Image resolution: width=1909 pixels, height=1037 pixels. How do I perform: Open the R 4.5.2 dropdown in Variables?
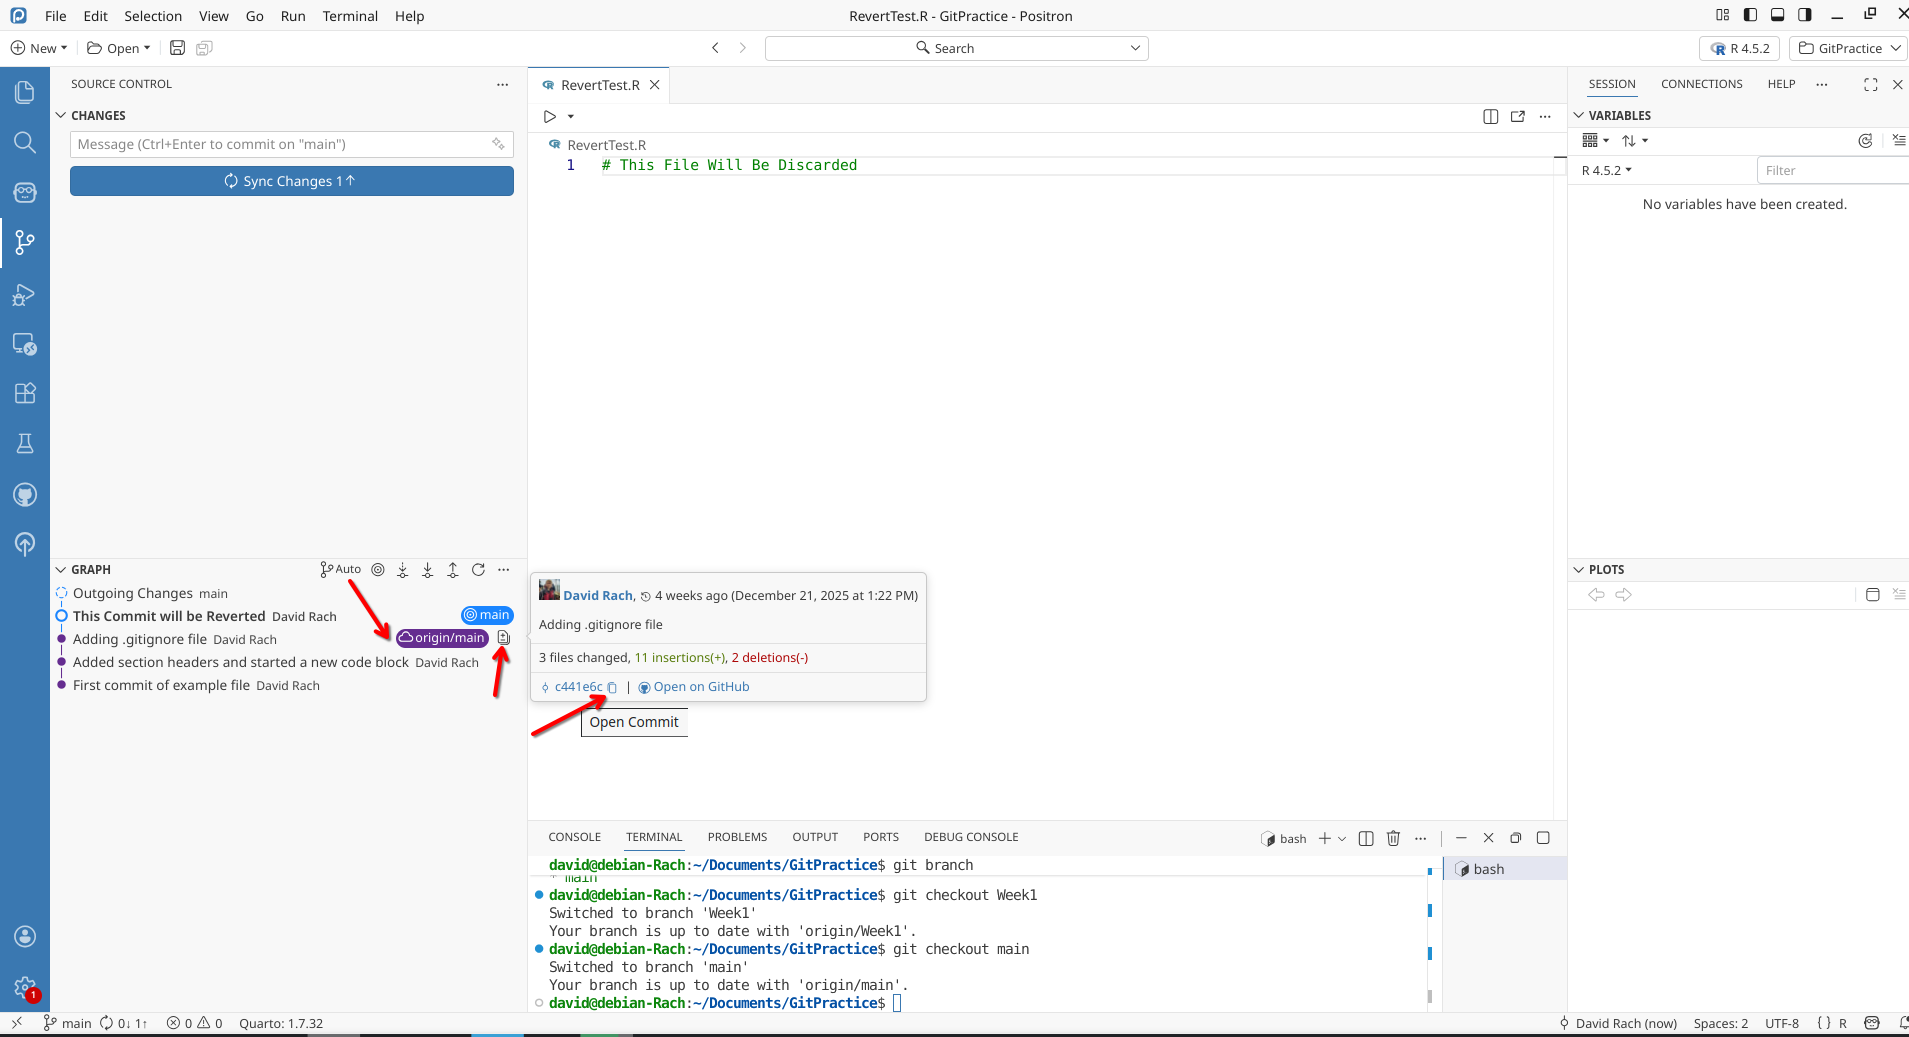click(1606, 171)
